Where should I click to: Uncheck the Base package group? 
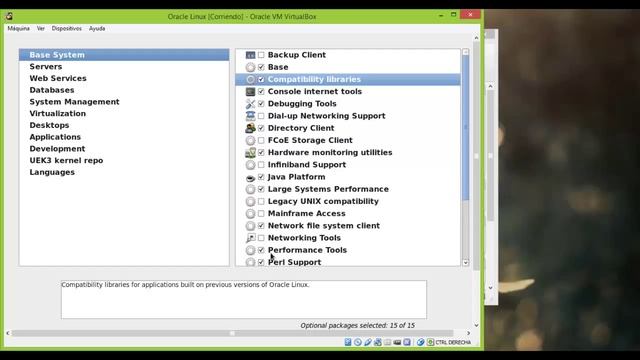(261, 67)
